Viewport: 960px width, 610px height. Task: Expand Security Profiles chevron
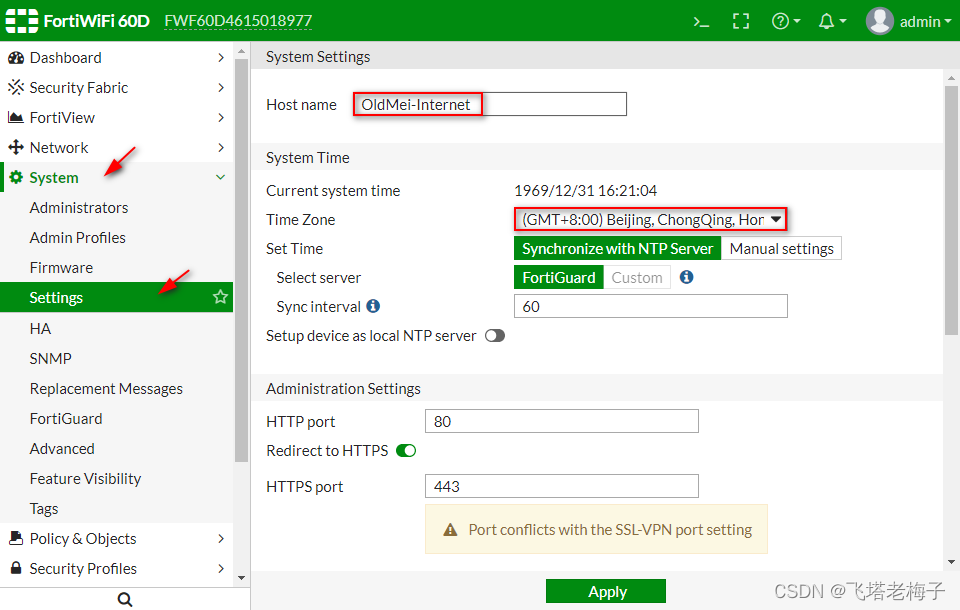[x=221, y=568]
